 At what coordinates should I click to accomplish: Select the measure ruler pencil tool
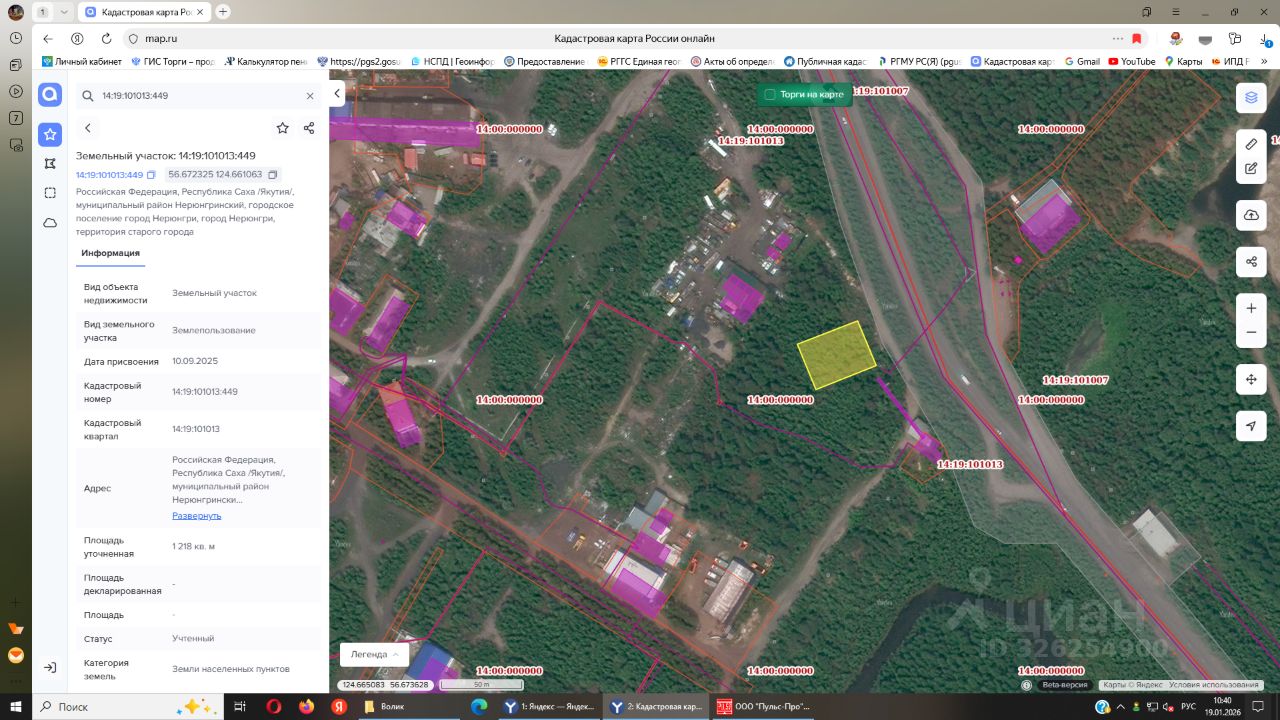point(1251,144)
